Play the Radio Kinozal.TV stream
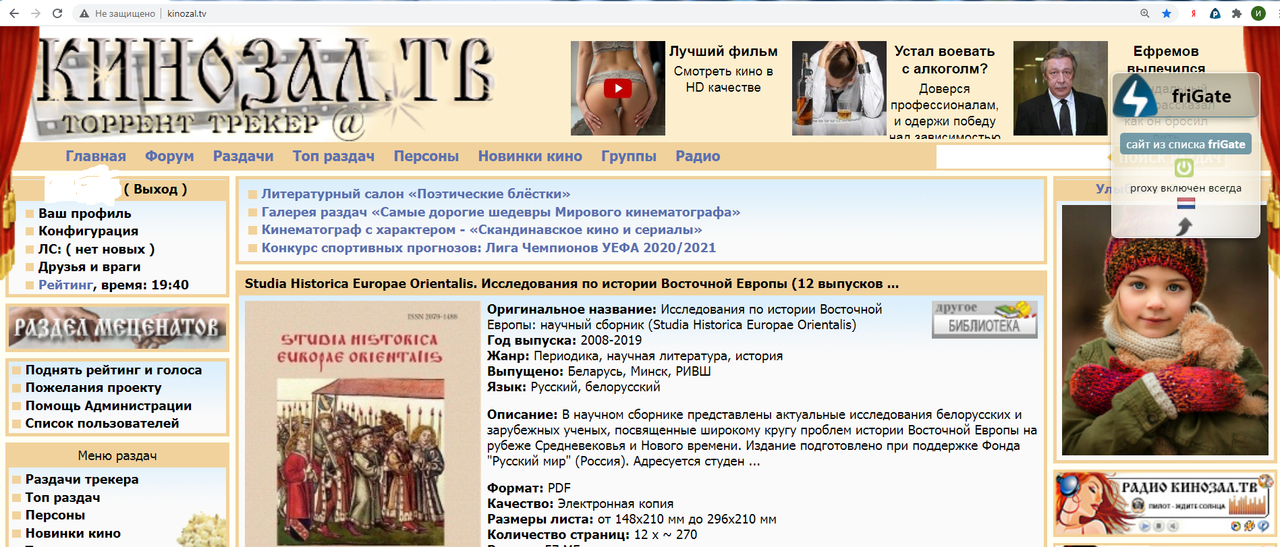Screen dimensions: 1280x547 pyautogui.click(x=1145, y=526)
